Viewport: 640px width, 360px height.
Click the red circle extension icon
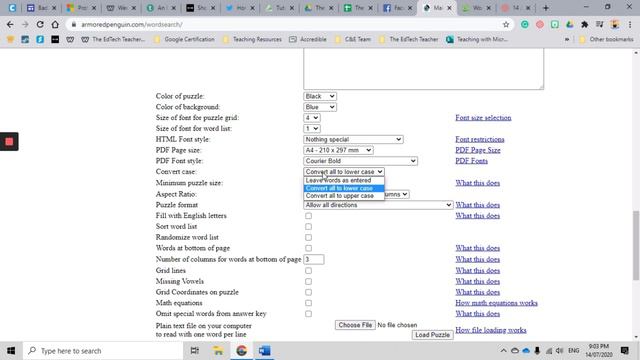[x=540, y=24]
